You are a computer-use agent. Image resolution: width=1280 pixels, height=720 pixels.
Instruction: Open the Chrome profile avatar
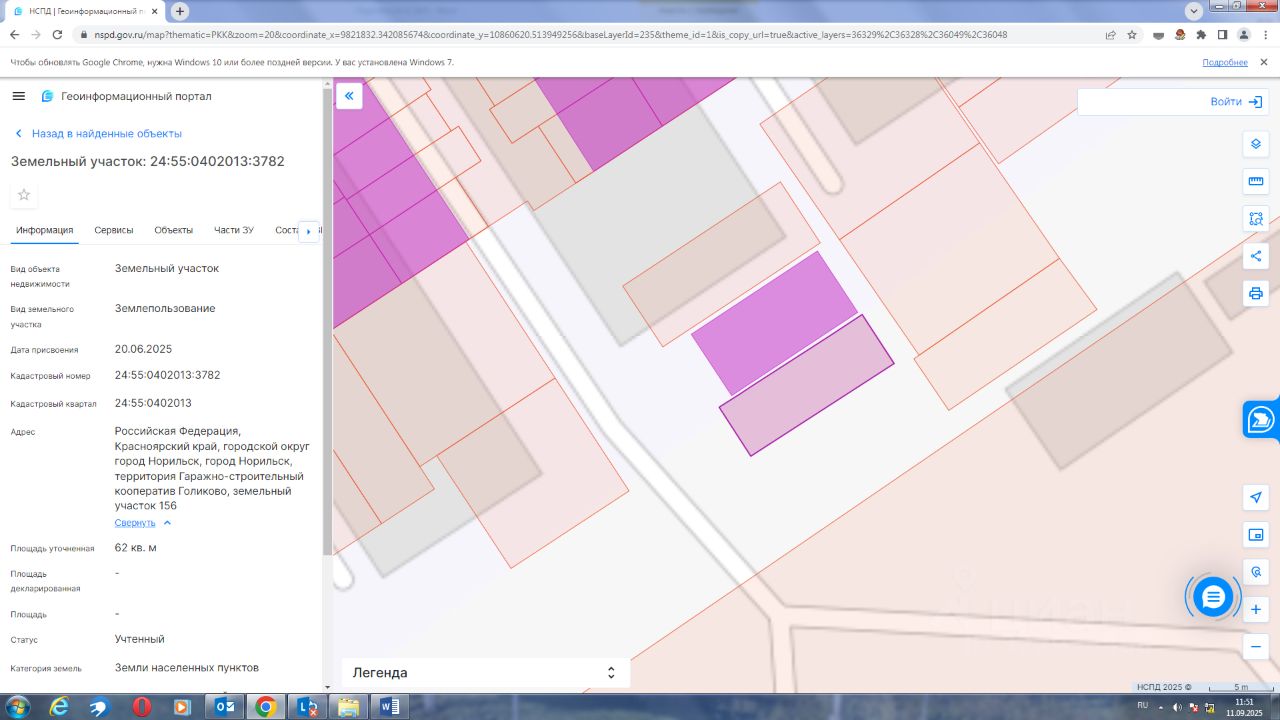click(1244, 34)
